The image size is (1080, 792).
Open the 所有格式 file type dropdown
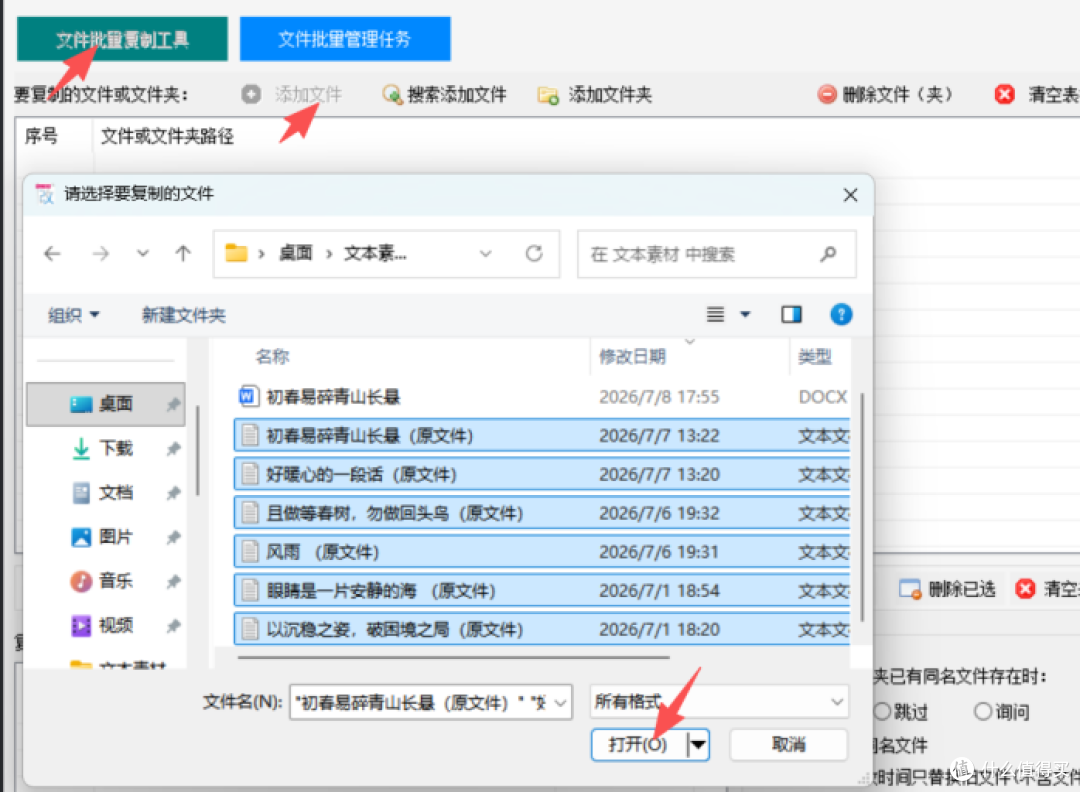pos(719,702)
